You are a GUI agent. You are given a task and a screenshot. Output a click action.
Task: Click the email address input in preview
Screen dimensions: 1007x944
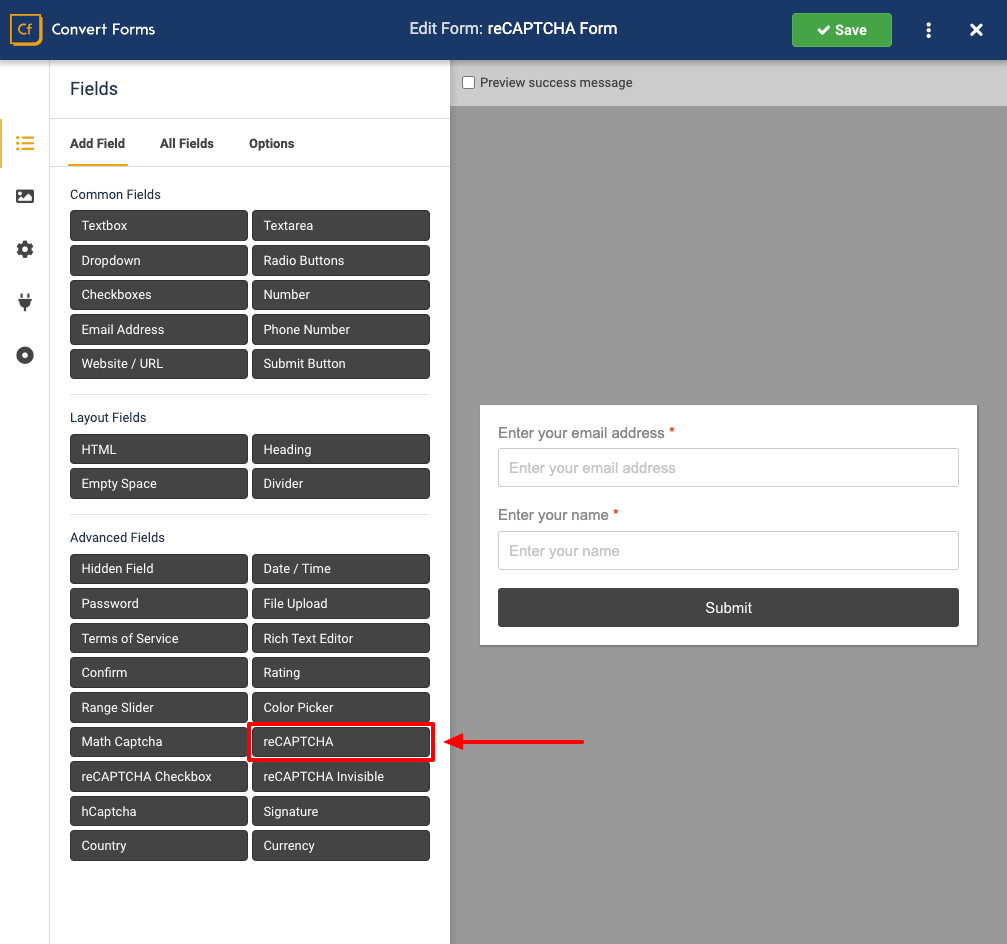click(728, 468)
